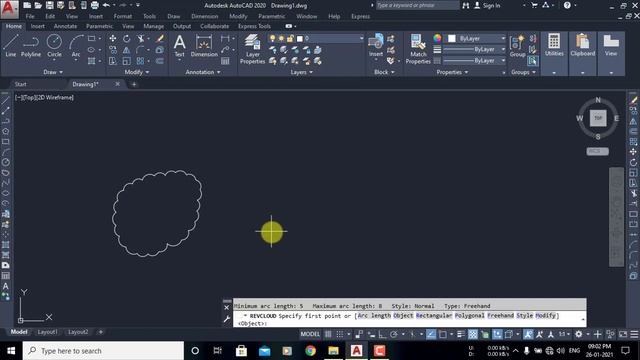Toggle the grid display in status bar
Viewport: 640px width, 360px height.
pos(328,334)
